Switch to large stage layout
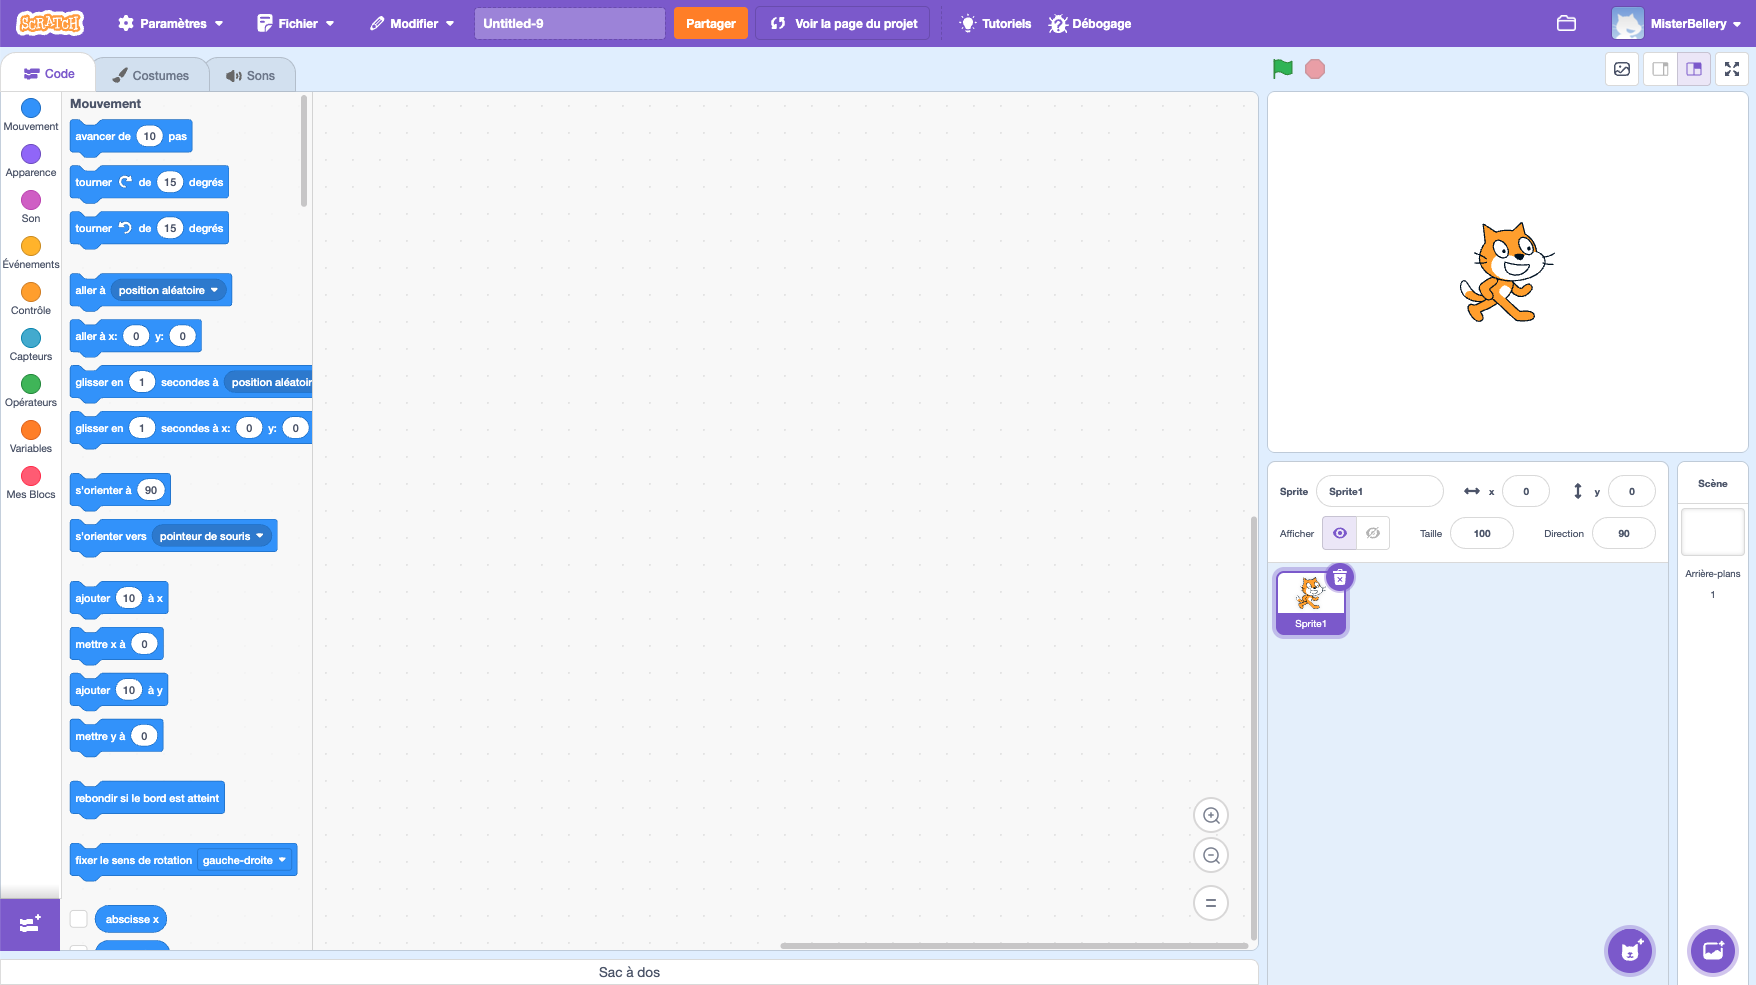1756x985 pixels. tap(1694, 69)
